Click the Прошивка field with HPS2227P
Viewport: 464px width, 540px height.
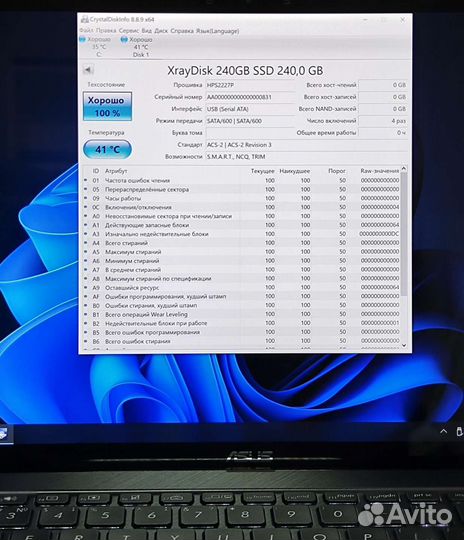[x=250, y=85]
